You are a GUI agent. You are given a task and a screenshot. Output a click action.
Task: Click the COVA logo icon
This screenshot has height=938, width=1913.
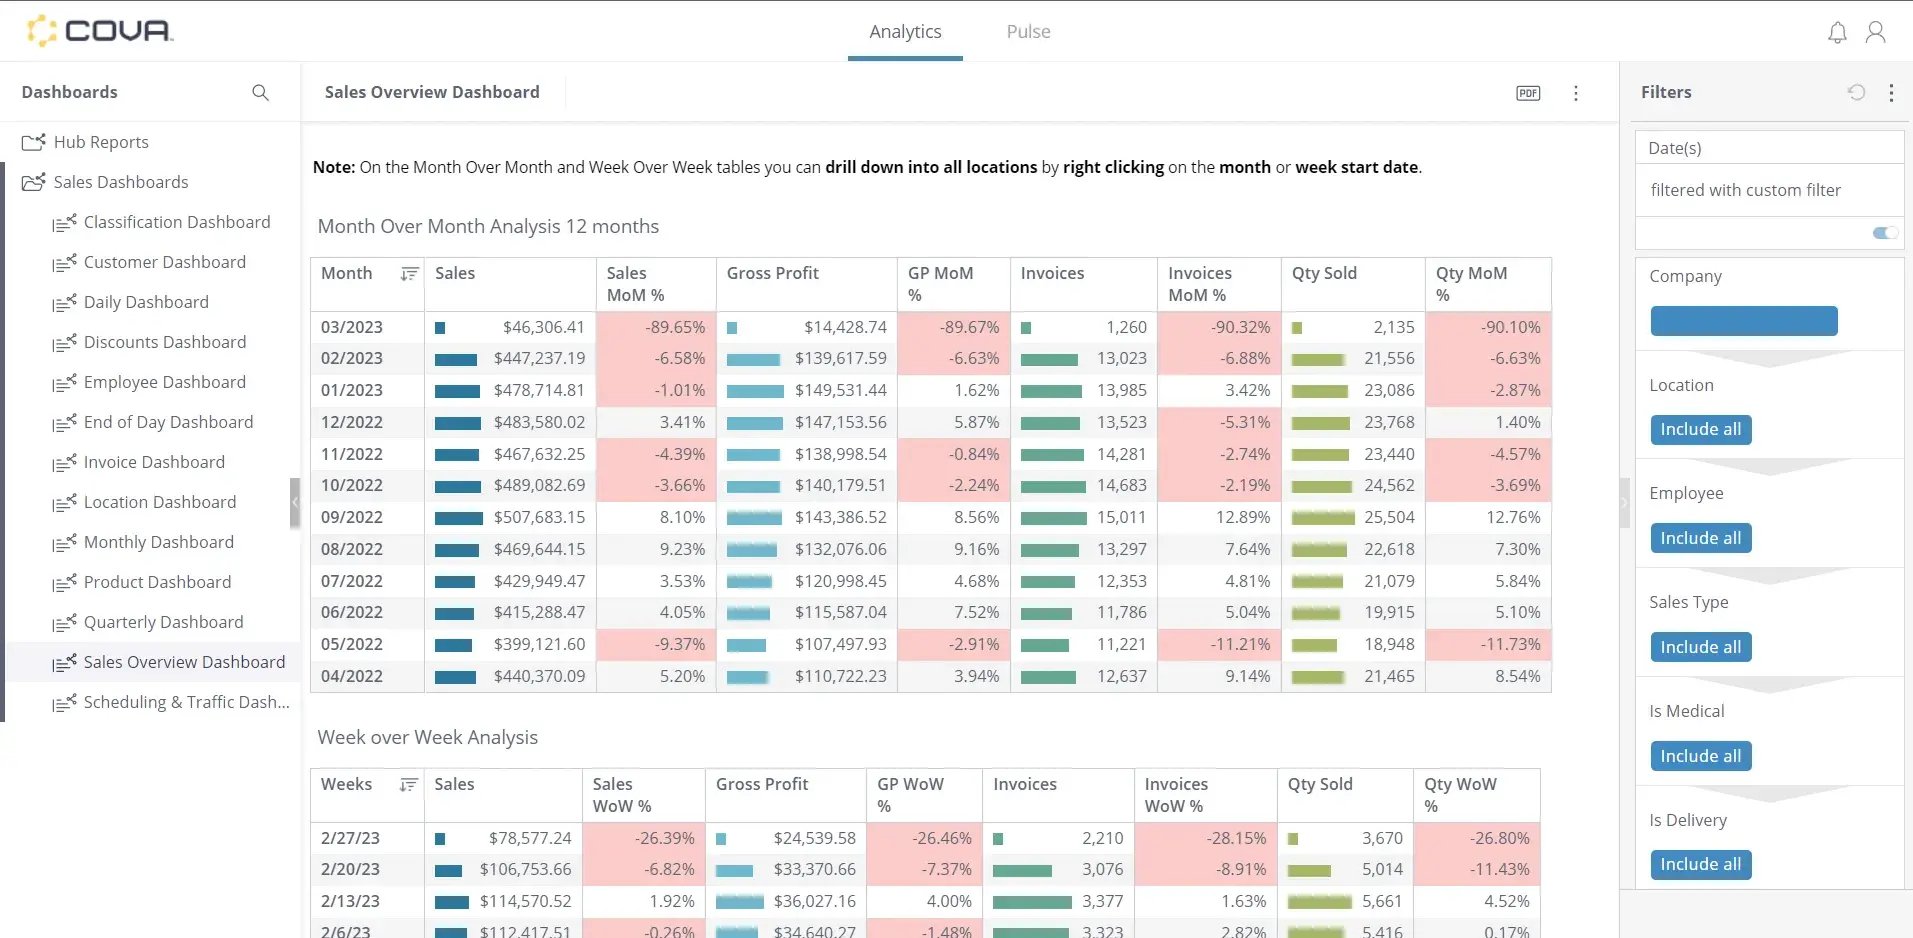tap(42, 30)
